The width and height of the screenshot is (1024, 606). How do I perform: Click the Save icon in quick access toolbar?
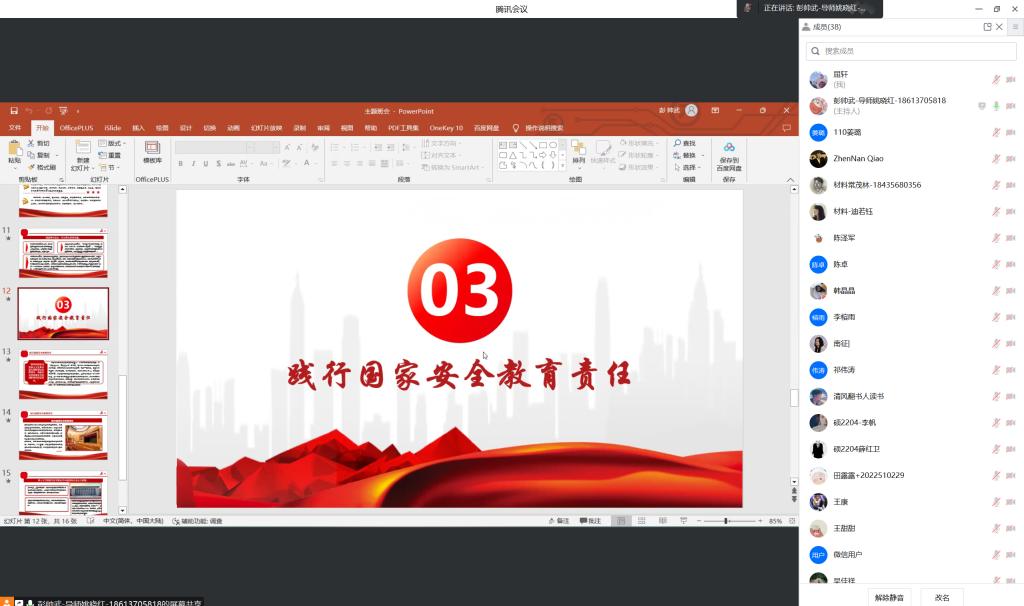[x=14, y=111]
